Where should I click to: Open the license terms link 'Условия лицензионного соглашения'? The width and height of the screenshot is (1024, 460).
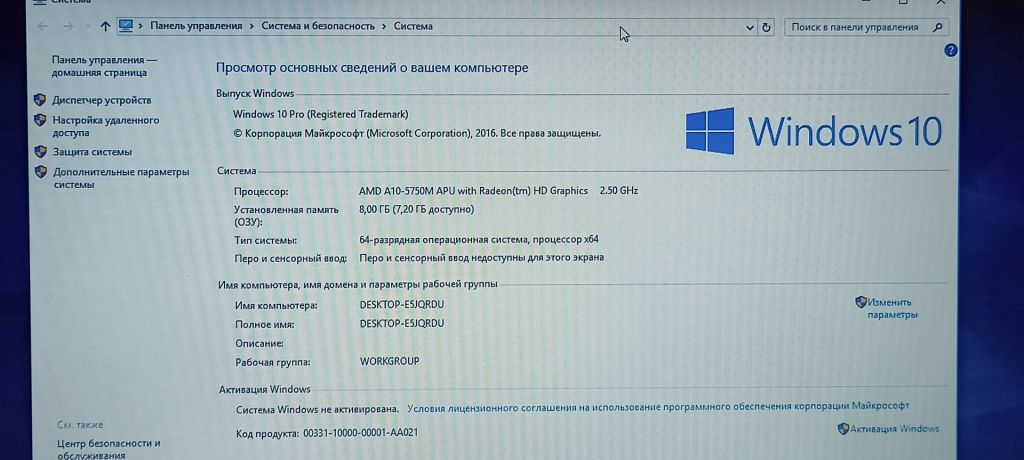(658, 406)
